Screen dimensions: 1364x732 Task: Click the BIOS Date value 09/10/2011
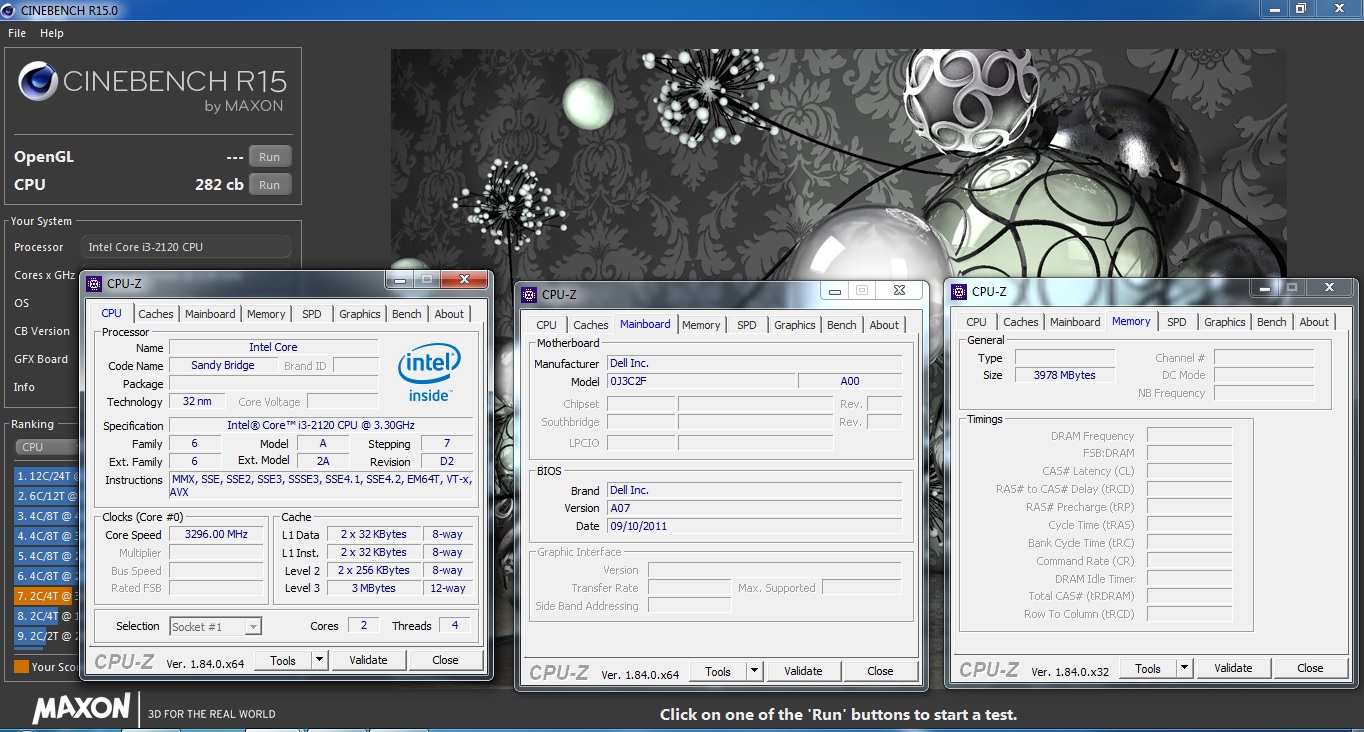tap(754, 526)
